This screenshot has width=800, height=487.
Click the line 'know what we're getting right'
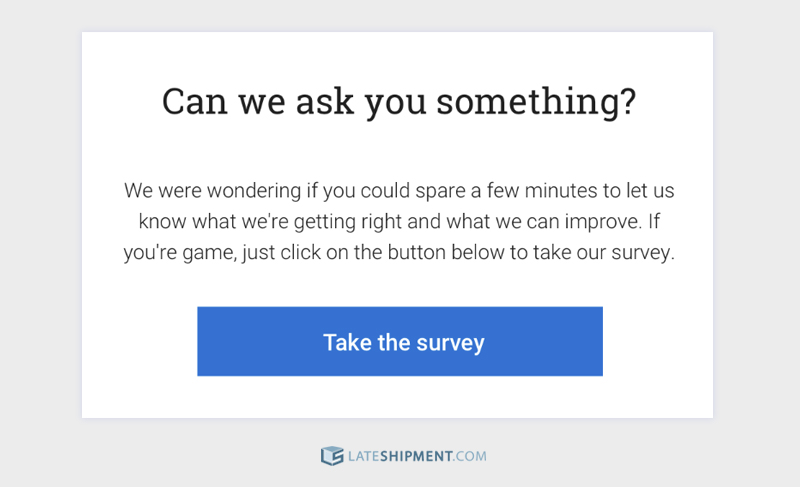[x=399, y=222]
